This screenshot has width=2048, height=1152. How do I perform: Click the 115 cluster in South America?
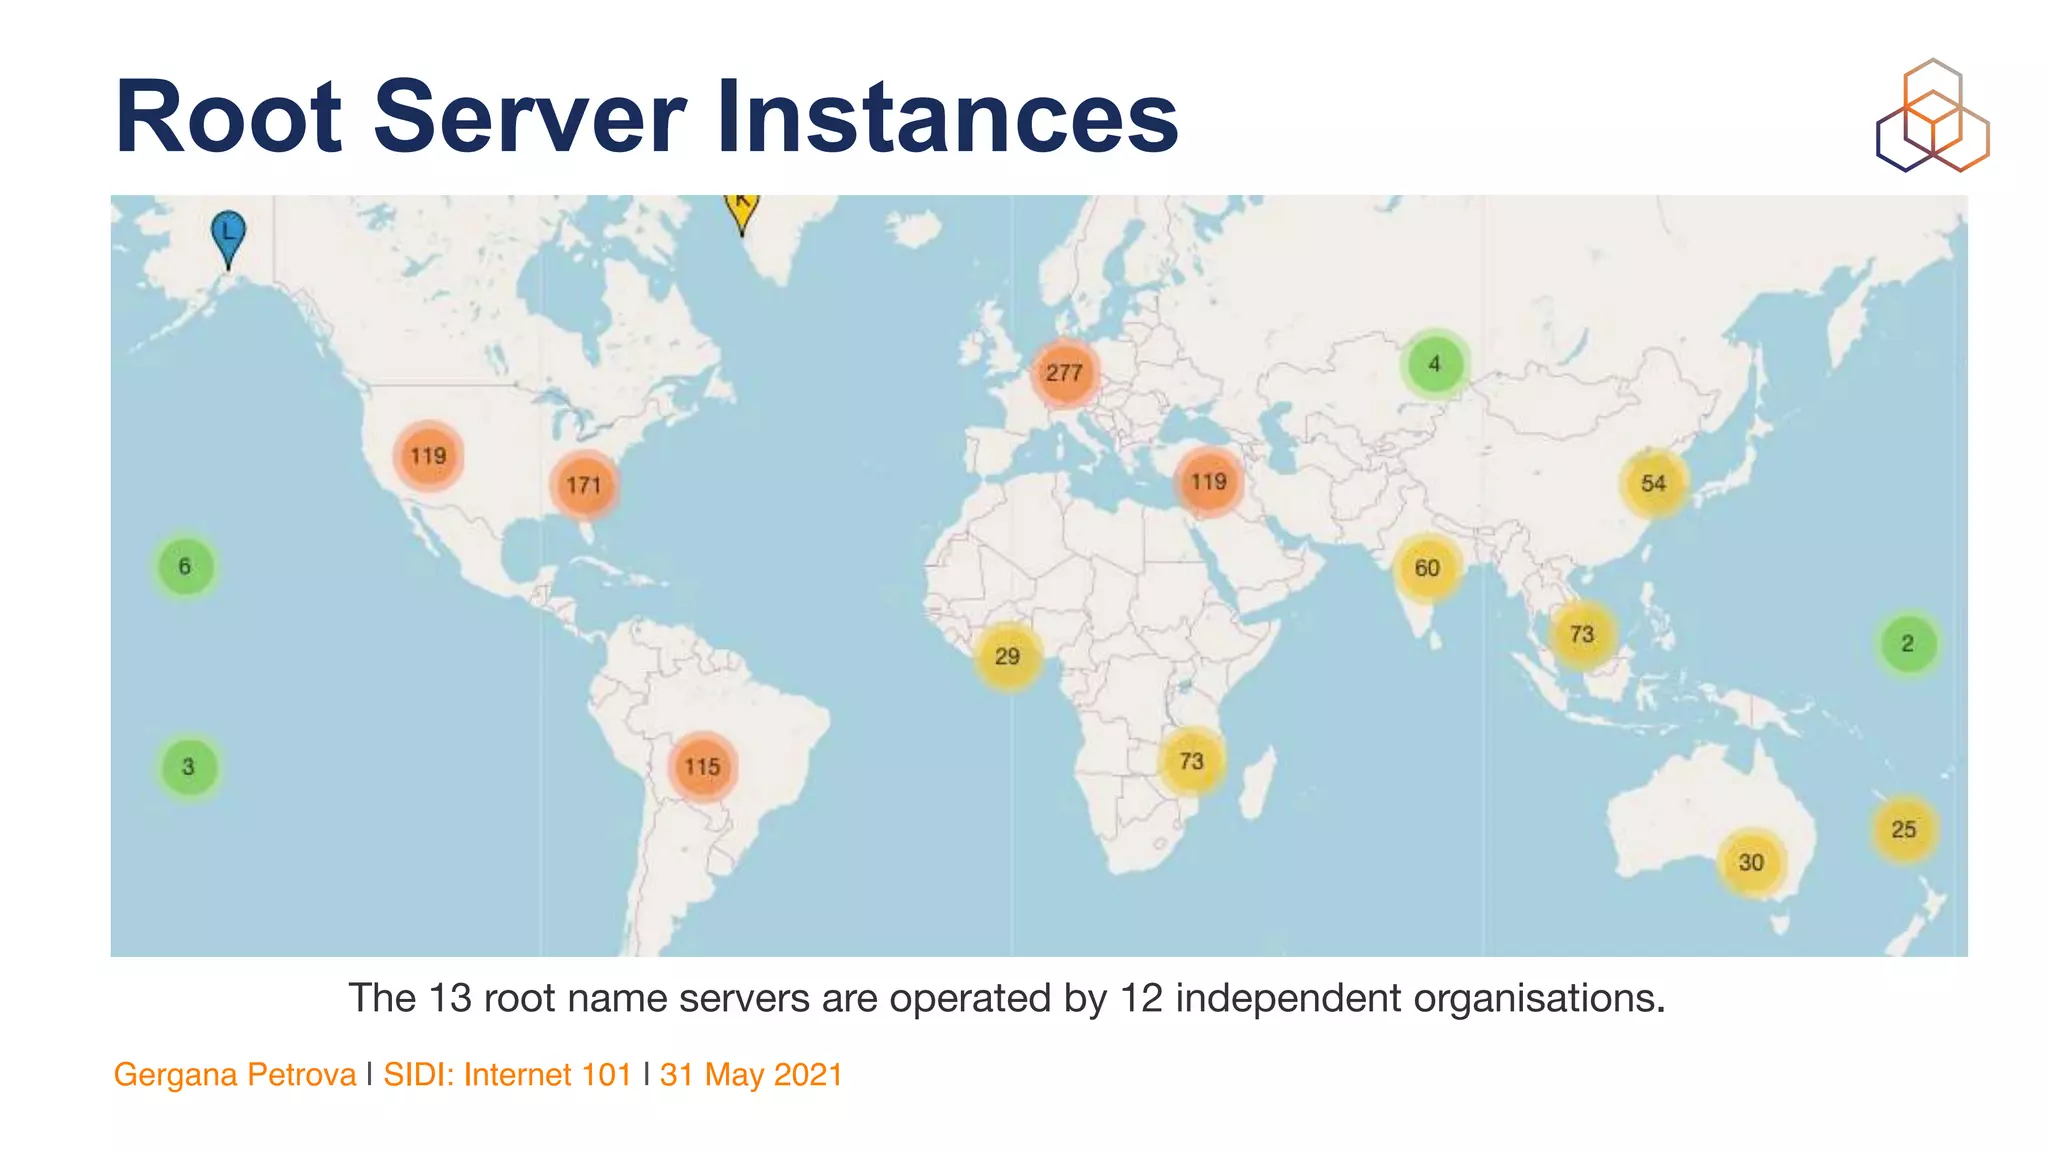pyautogui.click(x=702, y=767)
